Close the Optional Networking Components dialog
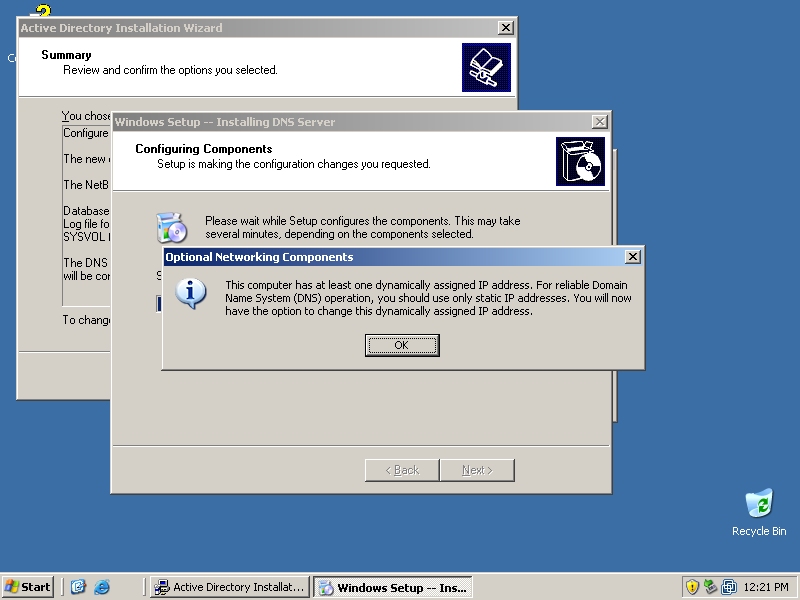 633,257
